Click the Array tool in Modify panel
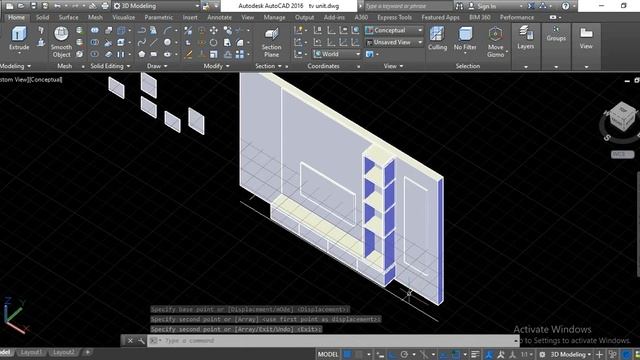The height and width of the screenshot is (360, 640). (x=240, y=54)
